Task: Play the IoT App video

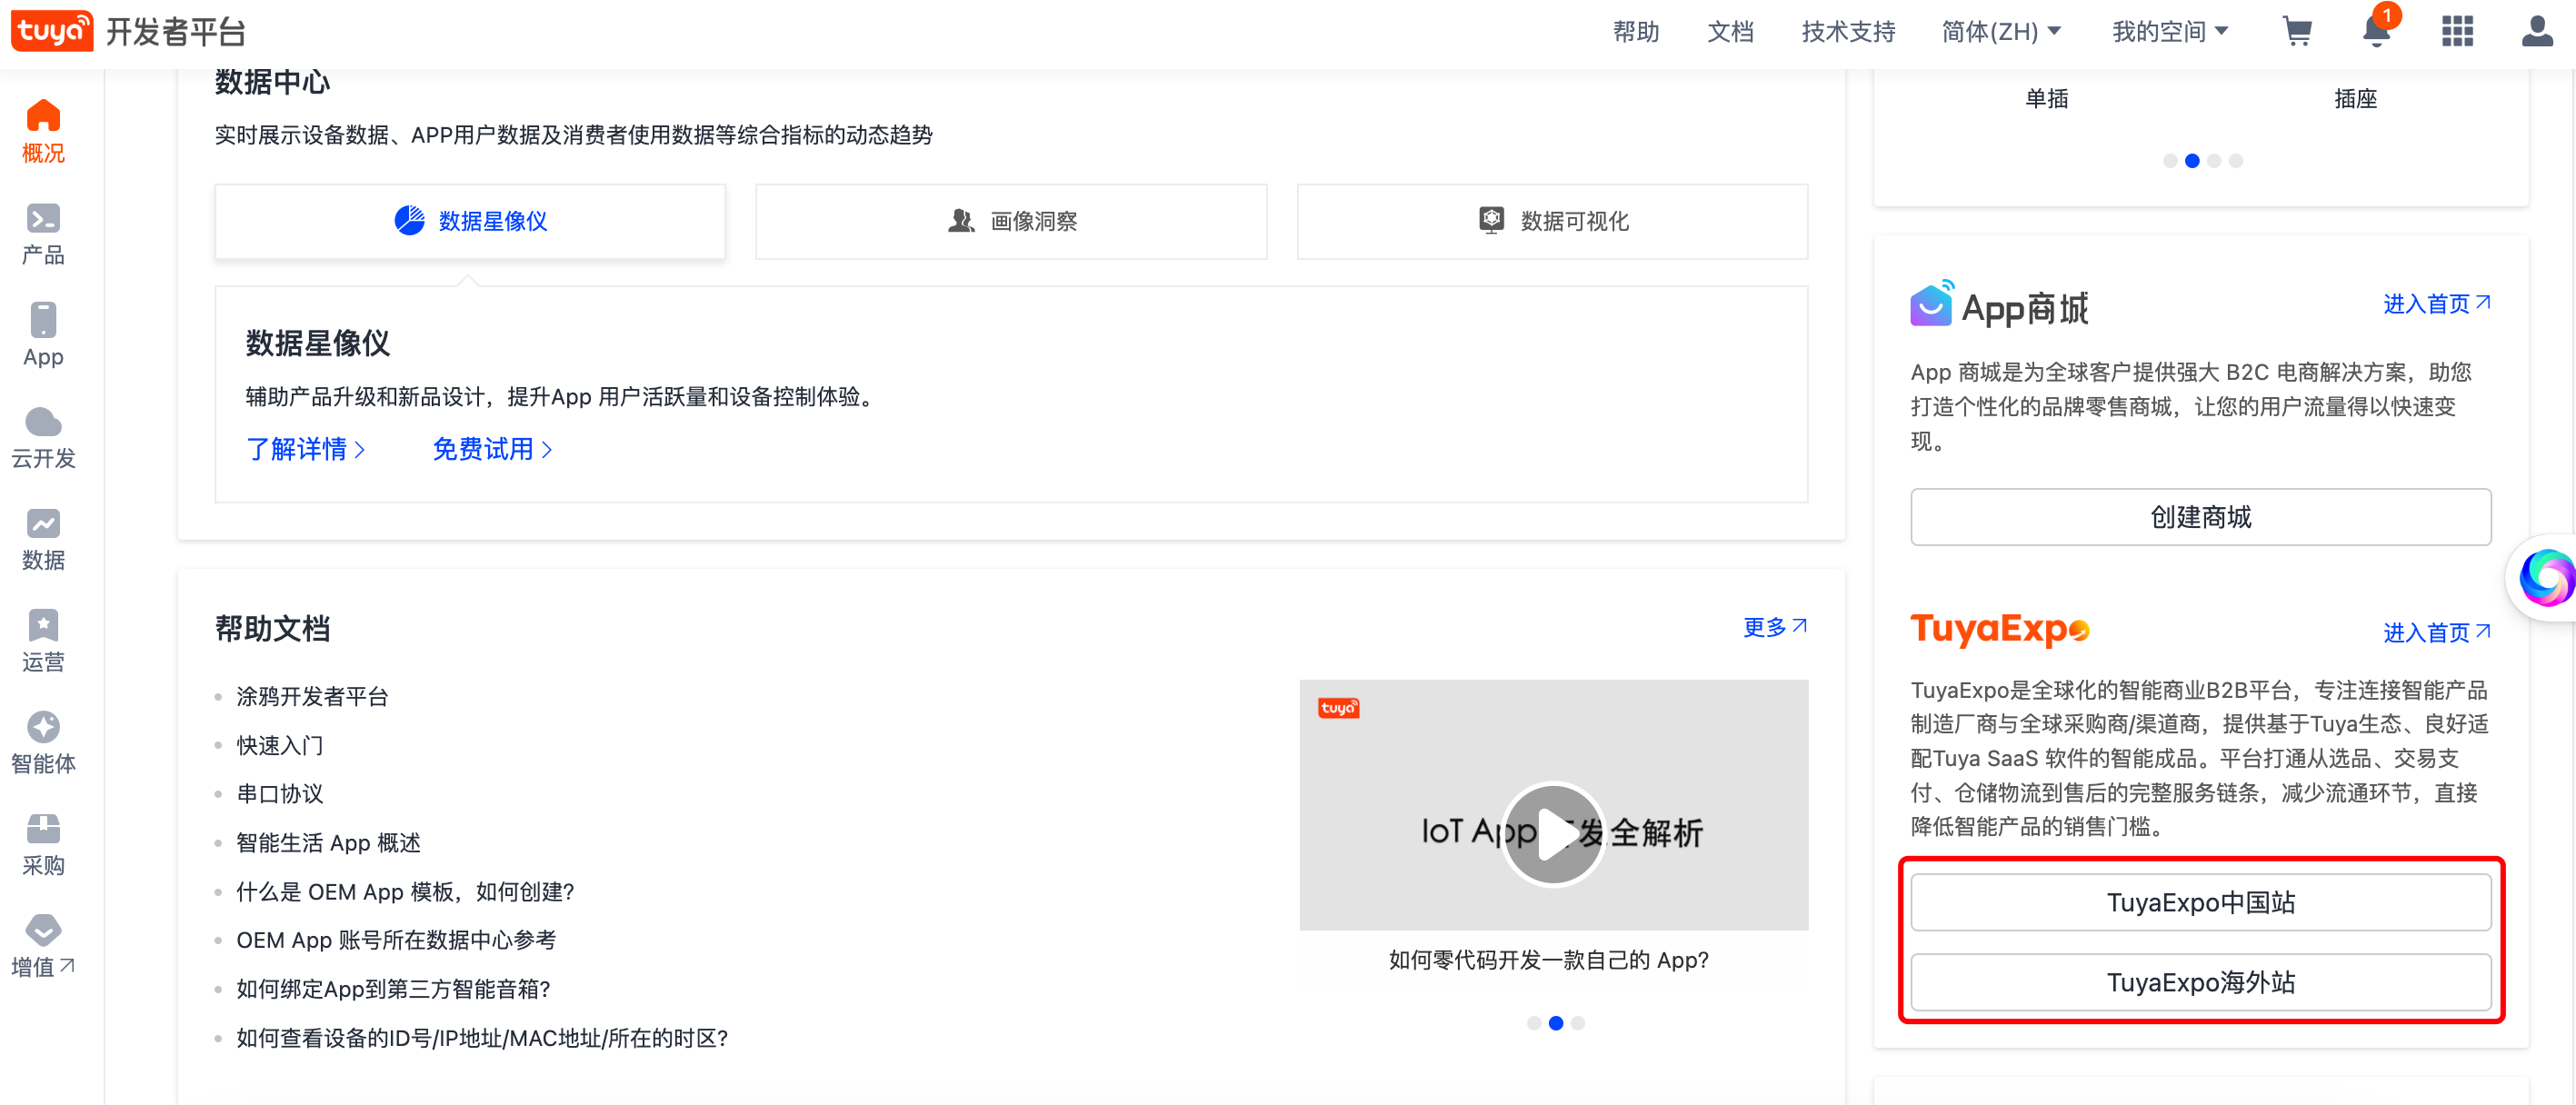Action: (1553, 833)
